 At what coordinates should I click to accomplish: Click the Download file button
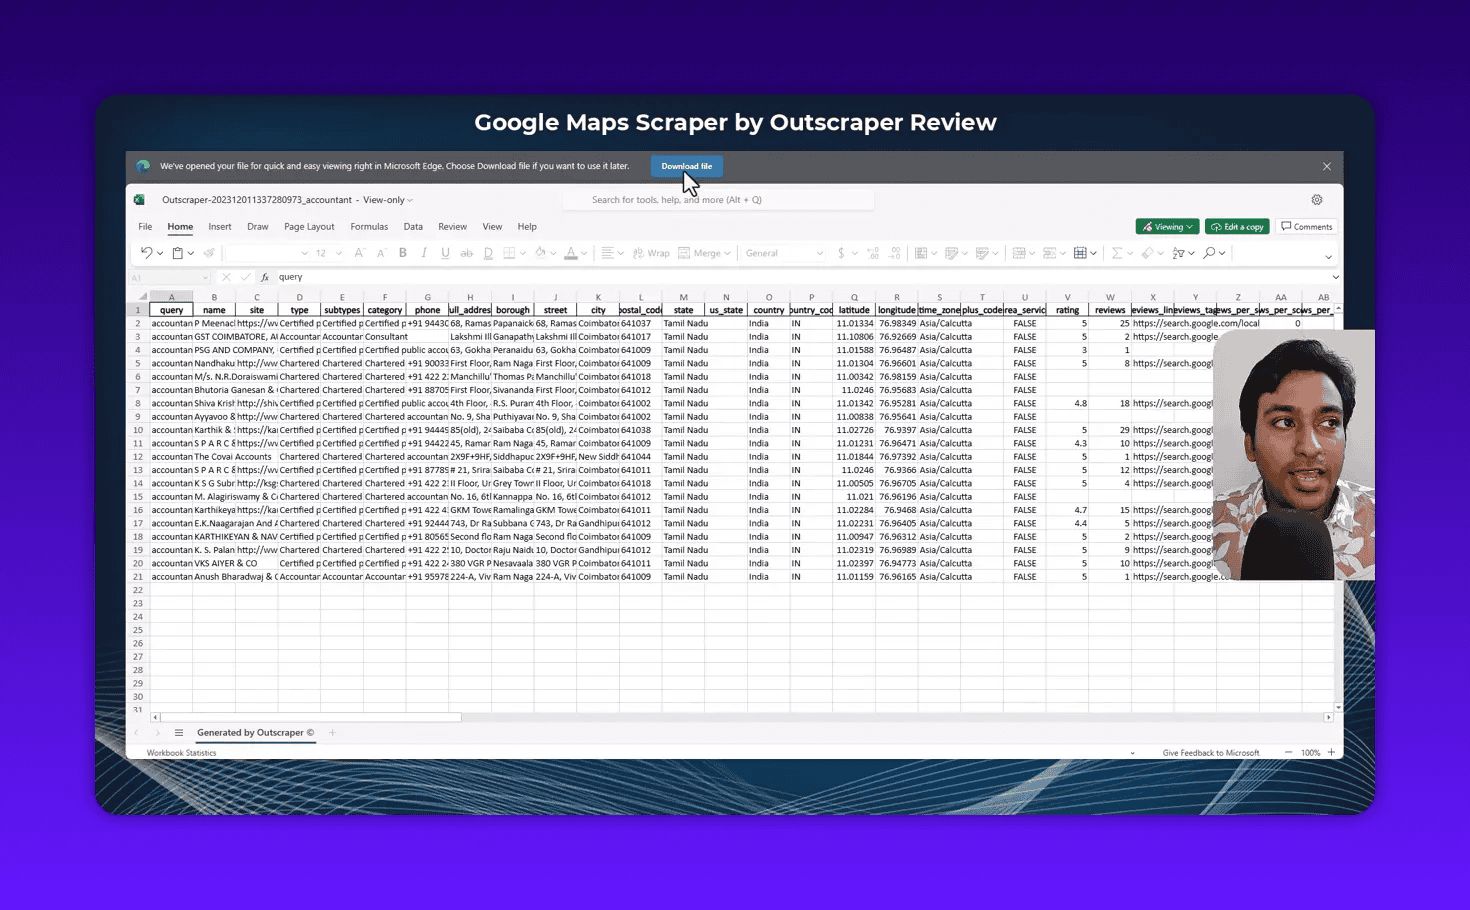coord(686,166)
